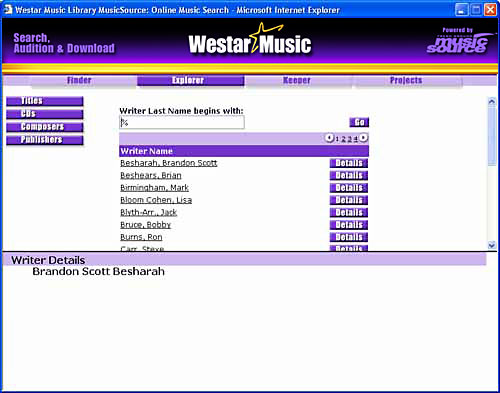Show Details for Besharah, Brandon Scott
The width and height of the screenshot is (500, 393).
click(x=349, y=163)
